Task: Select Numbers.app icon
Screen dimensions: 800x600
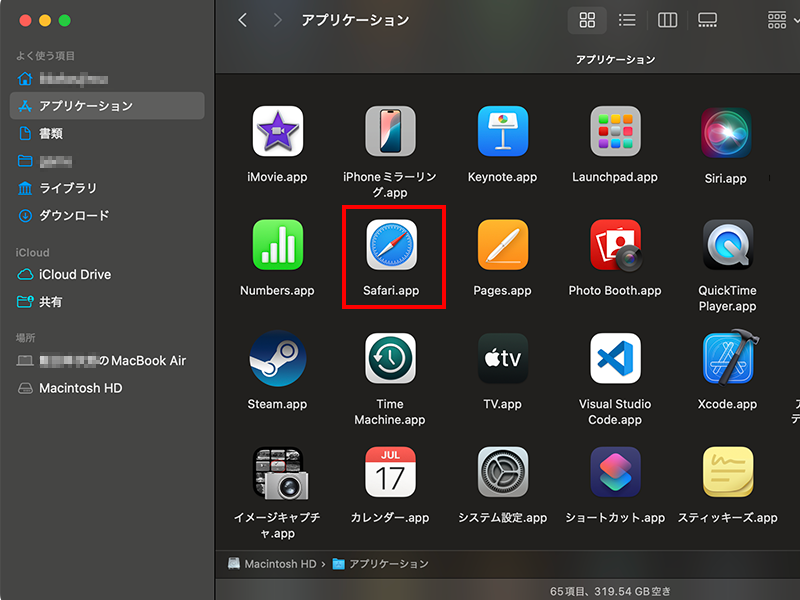Action: 278,245
